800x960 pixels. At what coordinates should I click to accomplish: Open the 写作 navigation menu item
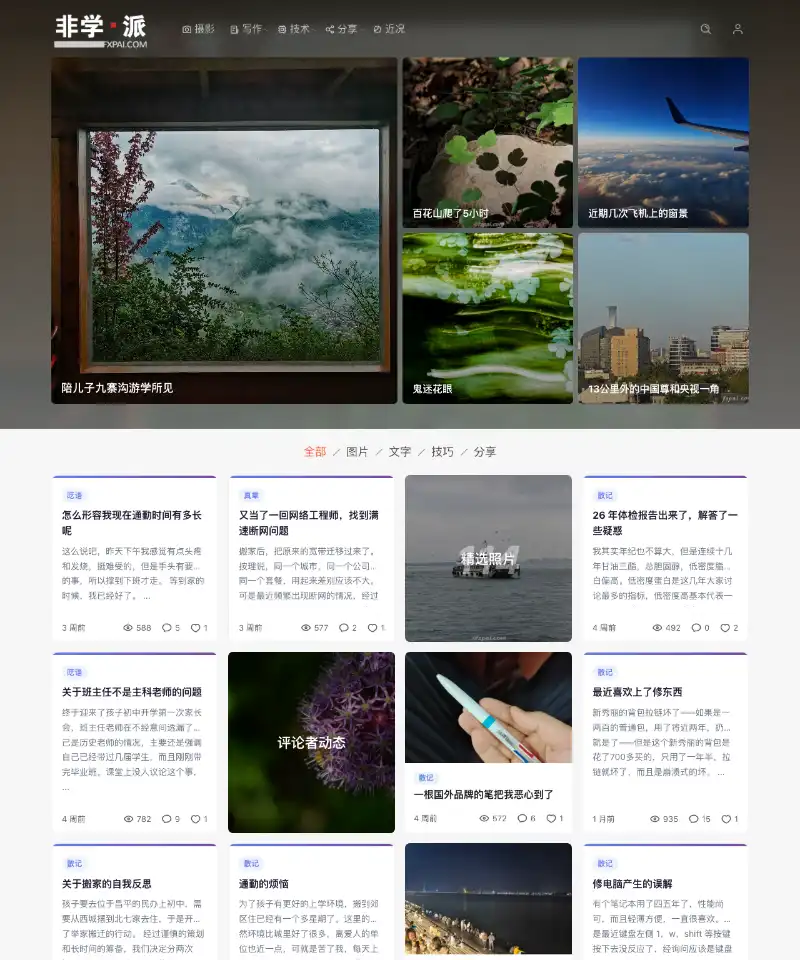click(x=246, y=29)
